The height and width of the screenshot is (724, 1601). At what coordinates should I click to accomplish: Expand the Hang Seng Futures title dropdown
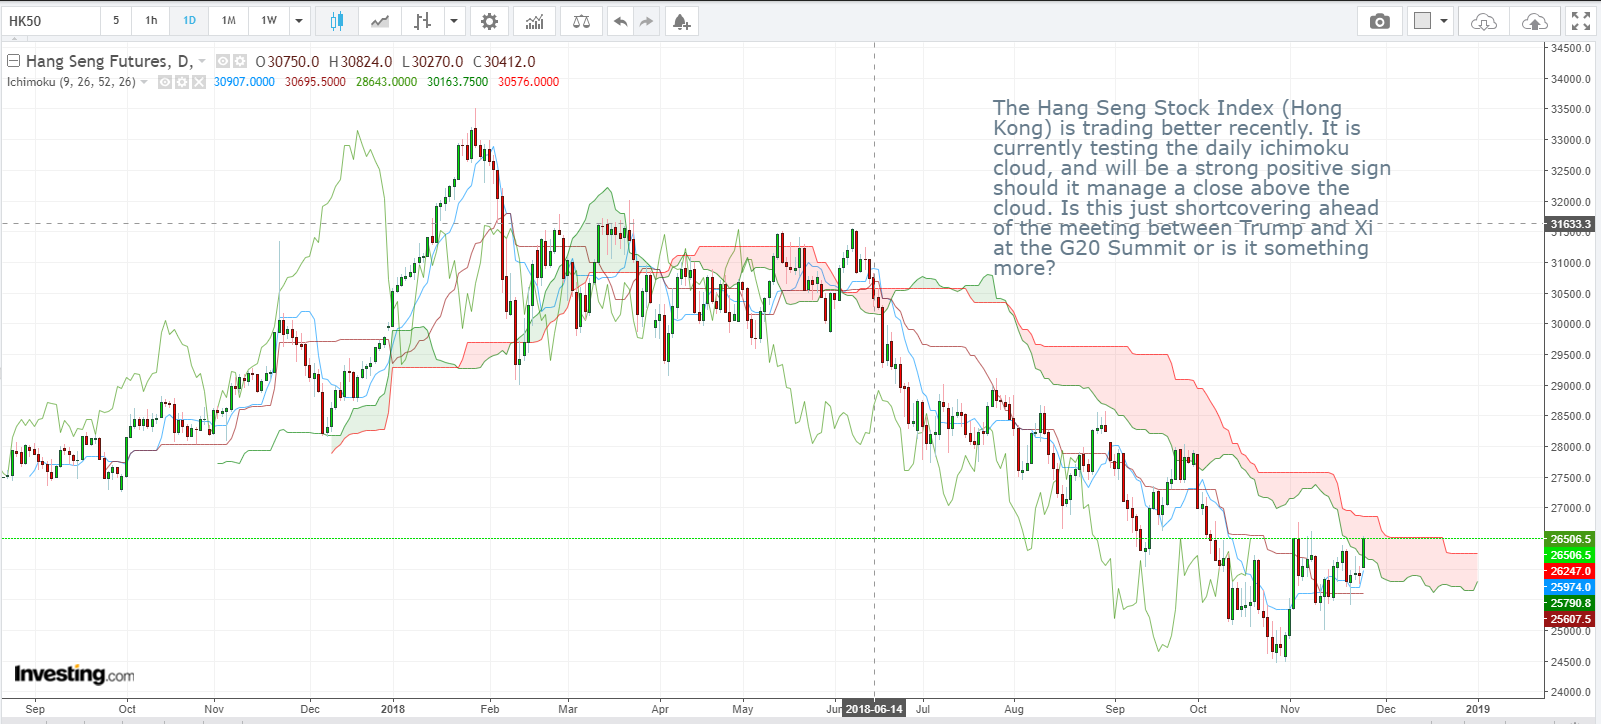(202, 62)
